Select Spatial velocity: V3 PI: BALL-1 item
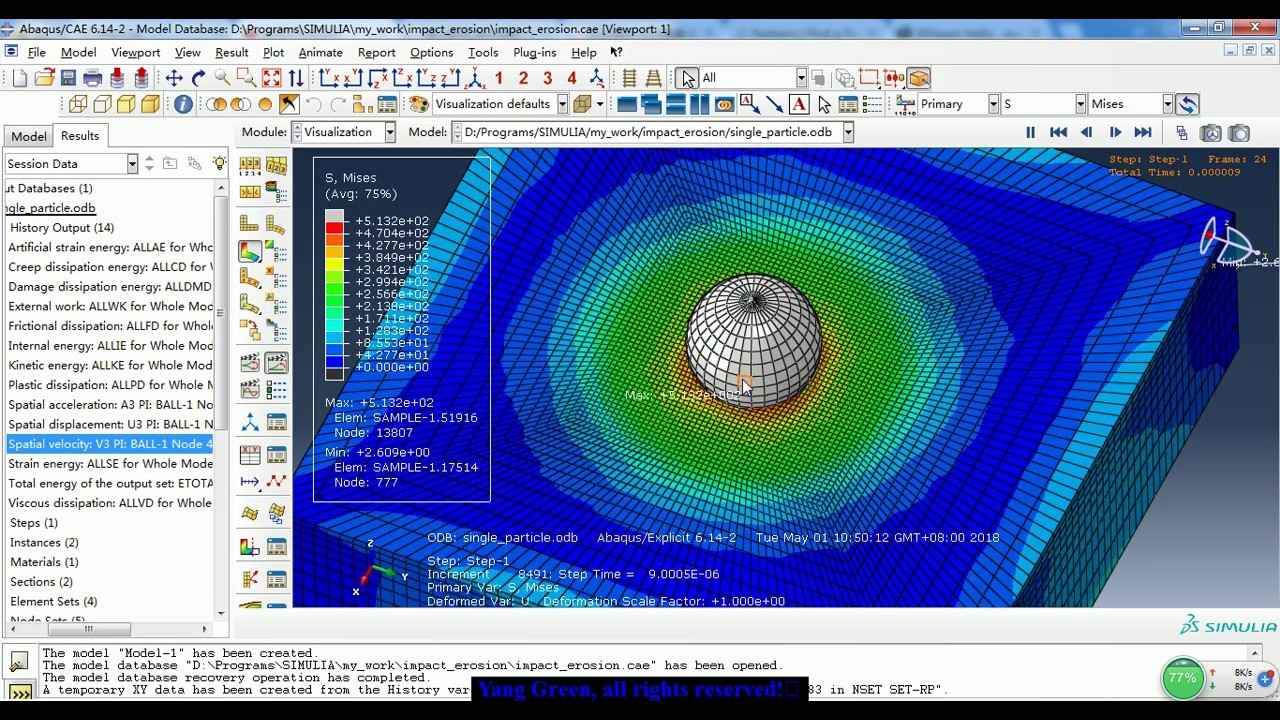Image resolution: width=1280 pixels, height=720 pixels. pos(110,444)
